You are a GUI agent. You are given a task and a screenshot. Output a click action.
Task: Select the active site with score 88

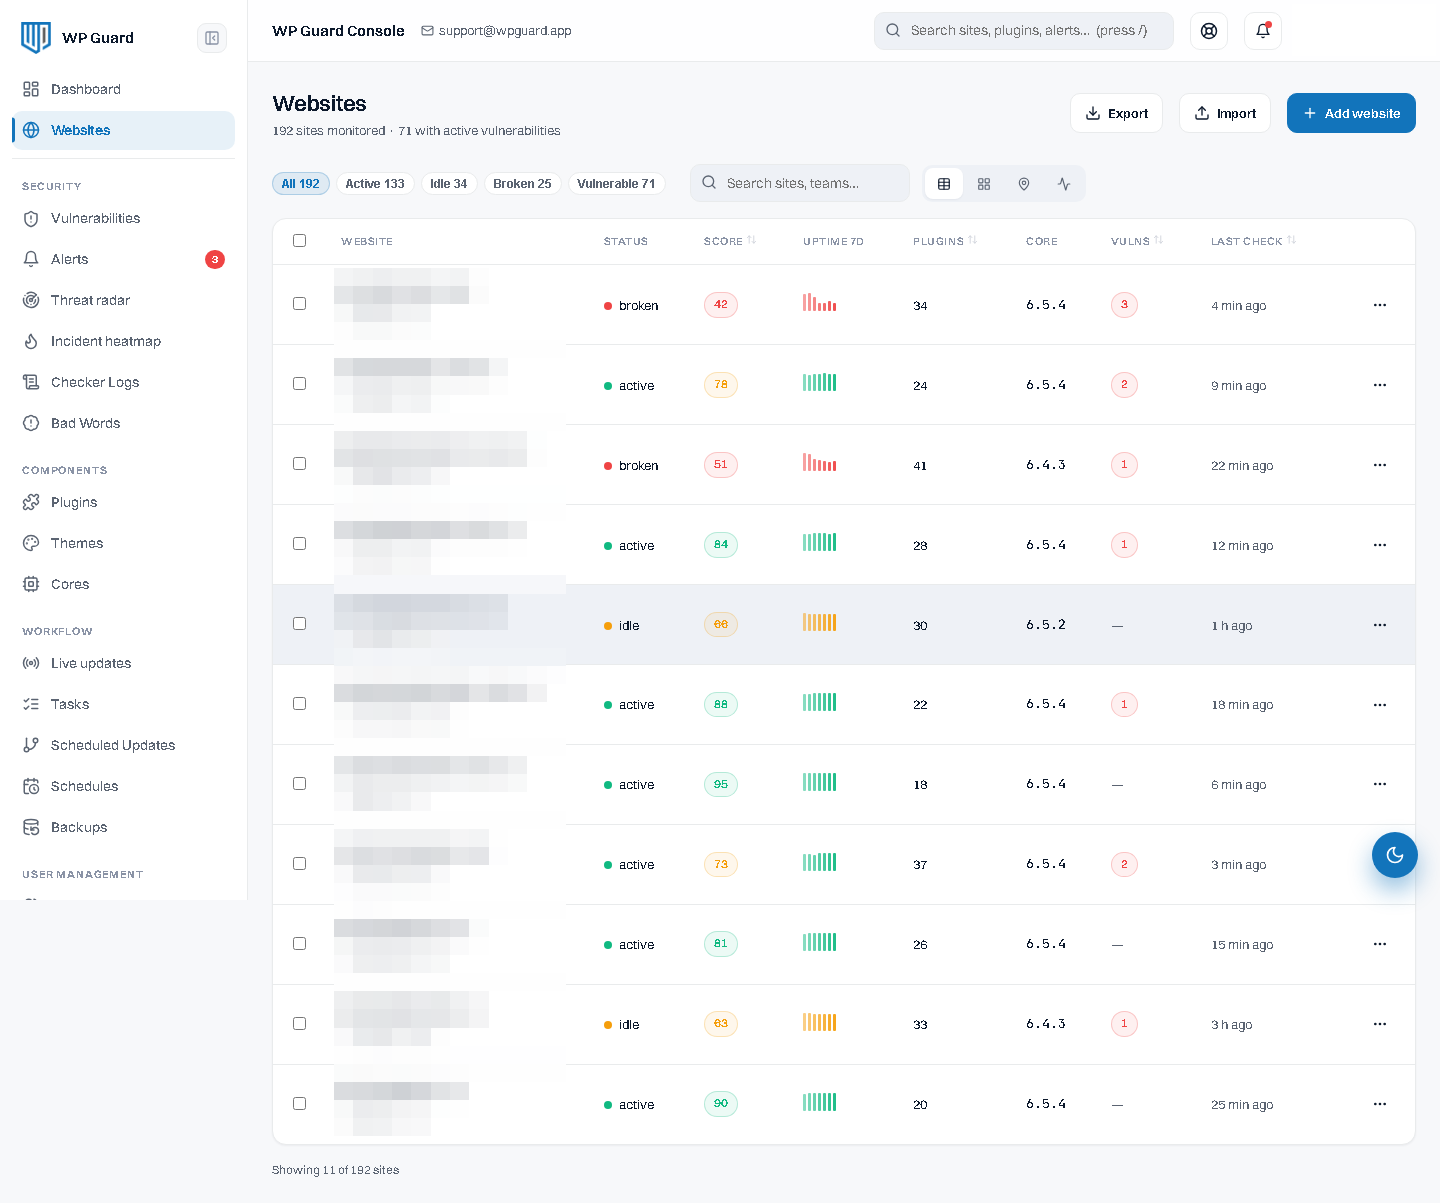click(299, 704)
